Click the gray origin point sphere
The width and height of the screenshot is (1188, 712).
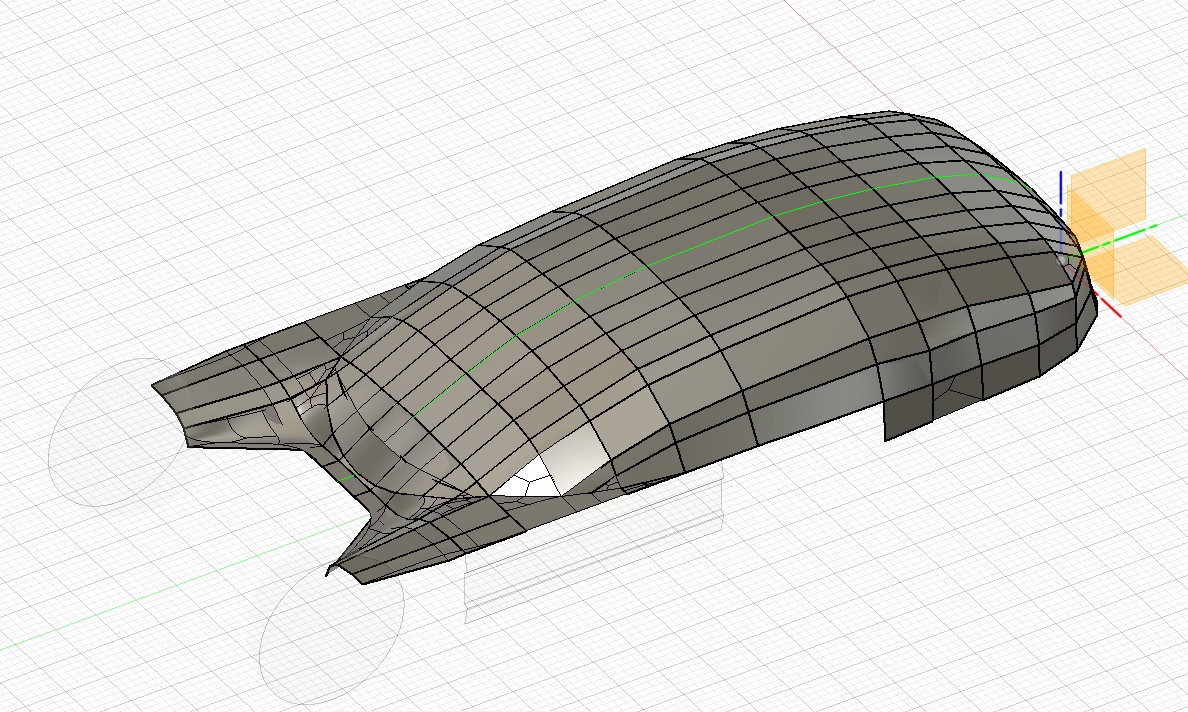click(1062, 259)
